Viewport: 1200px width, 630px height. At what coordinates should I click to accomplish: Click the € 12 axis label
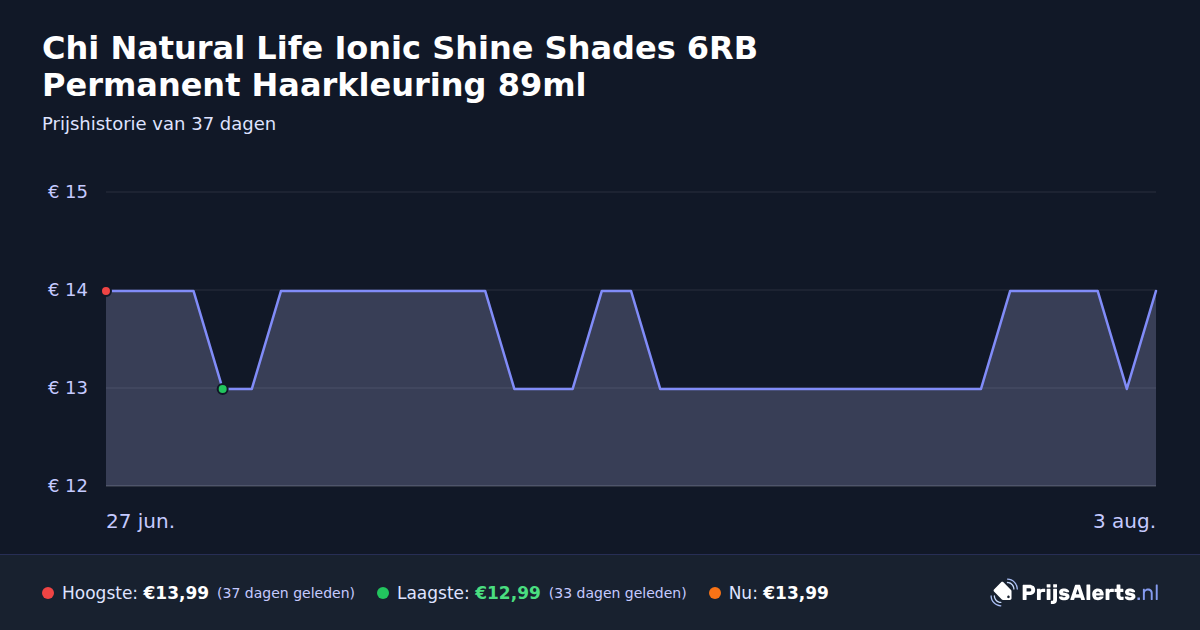click(68, 486)
